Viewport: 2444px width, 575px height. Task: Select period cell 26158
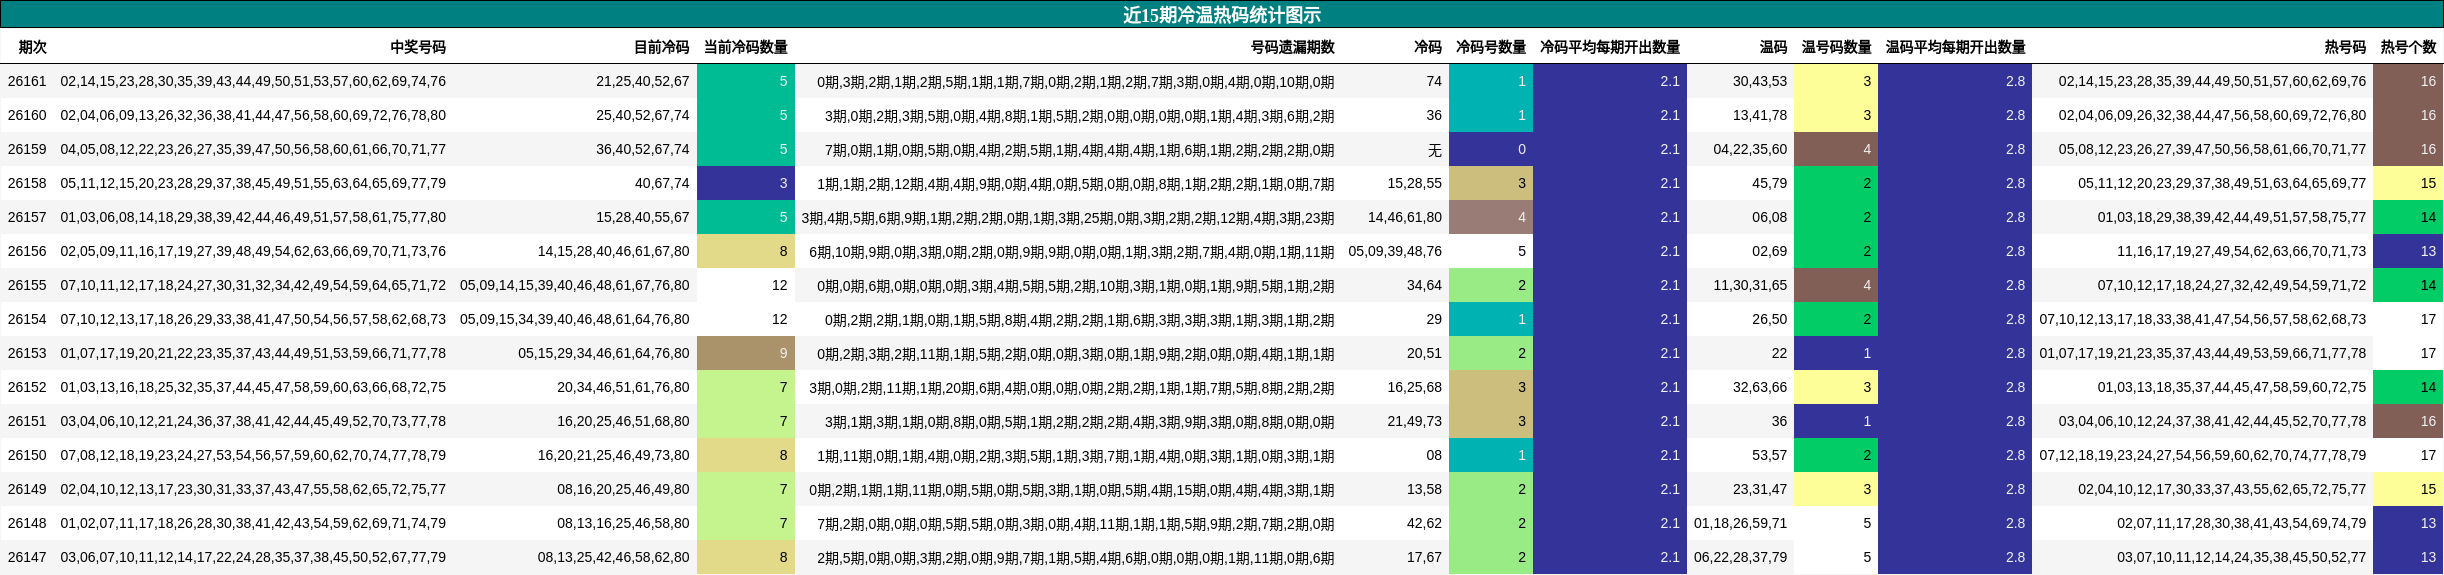point(27,183)
